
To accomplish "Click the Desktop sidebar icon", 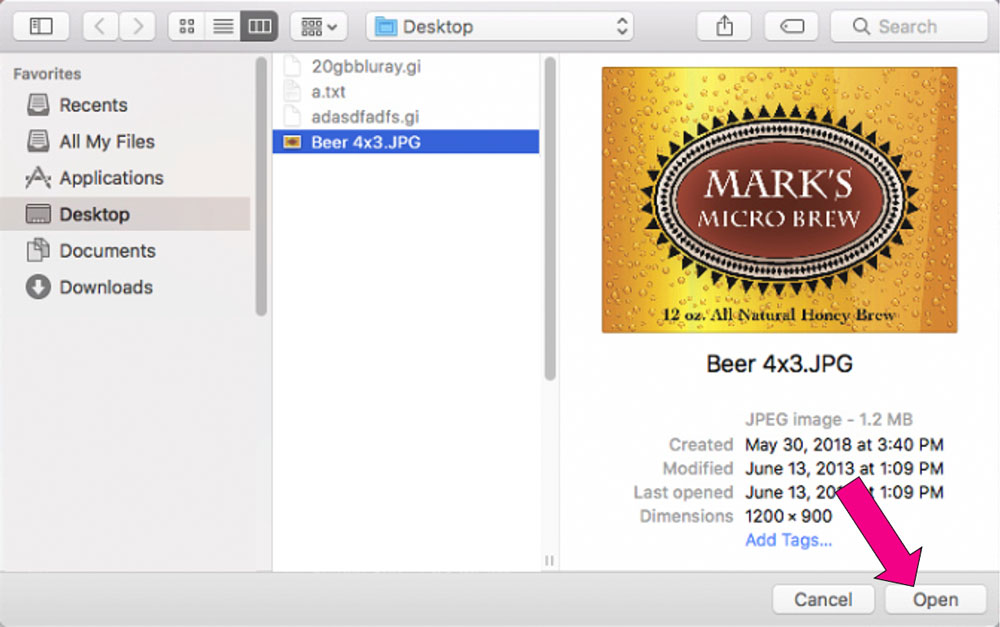I will point(38,214).
